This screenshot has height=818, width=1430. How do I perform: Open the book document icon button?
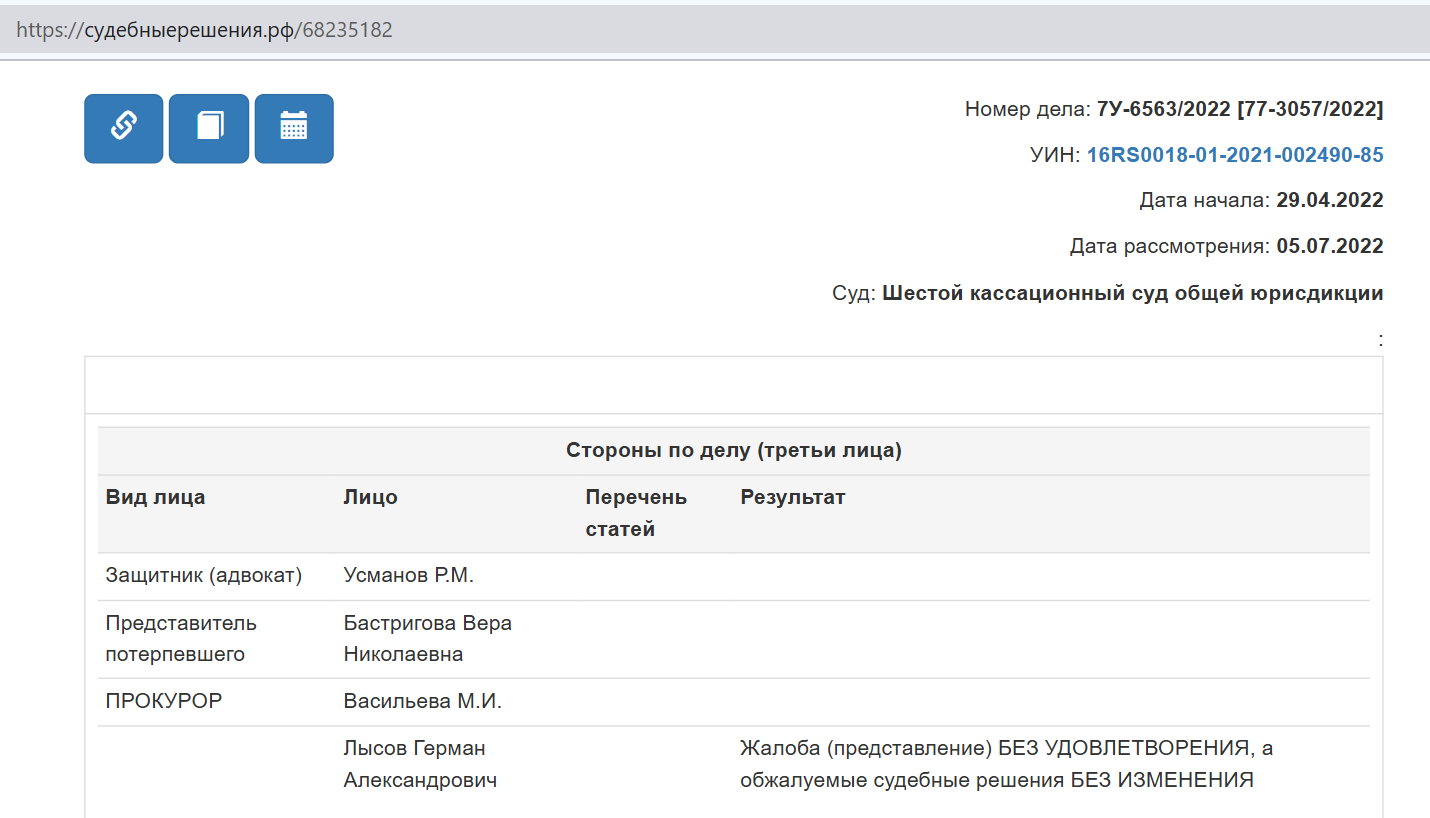(209, 128)
